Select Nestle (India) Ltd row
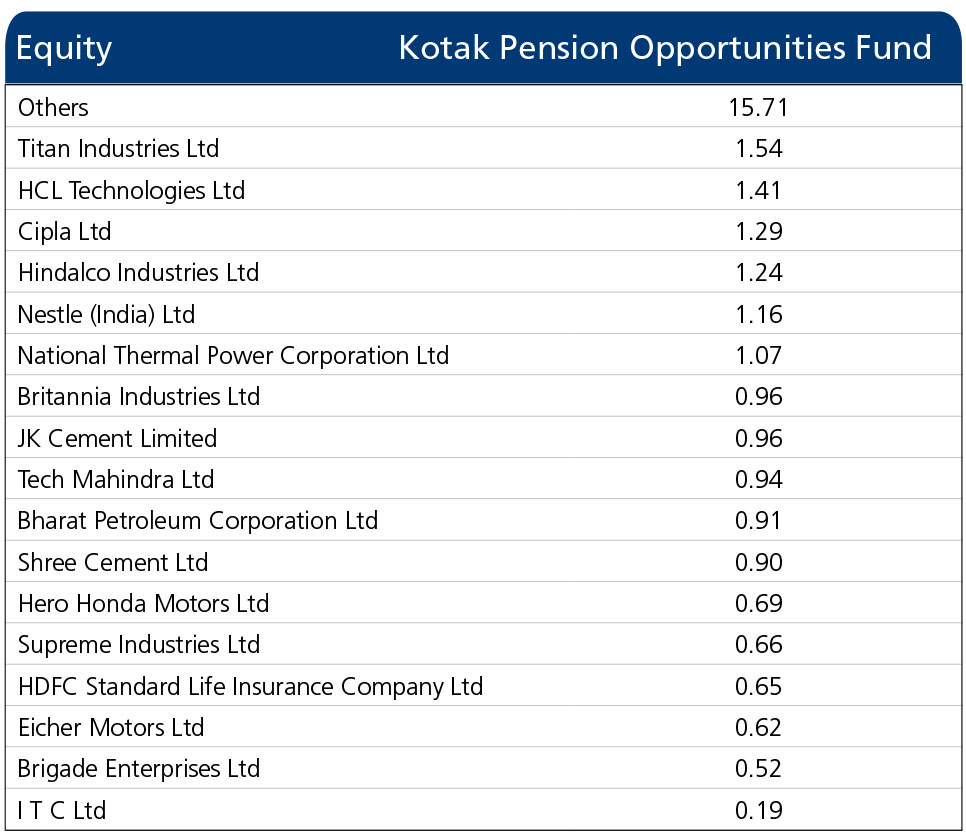This screenshot has height=840, width=966. click(x=483, y=313)
